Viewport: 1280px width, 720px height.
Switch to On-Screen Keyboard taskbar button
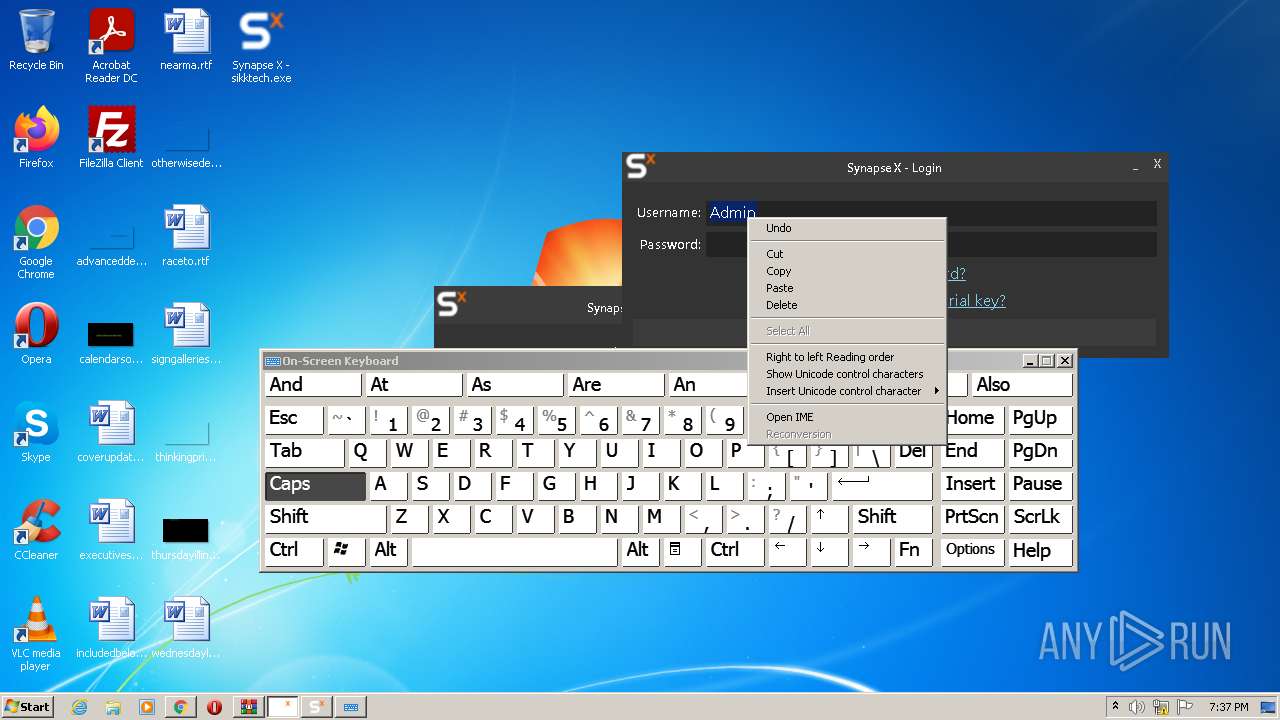click(351, 707)
